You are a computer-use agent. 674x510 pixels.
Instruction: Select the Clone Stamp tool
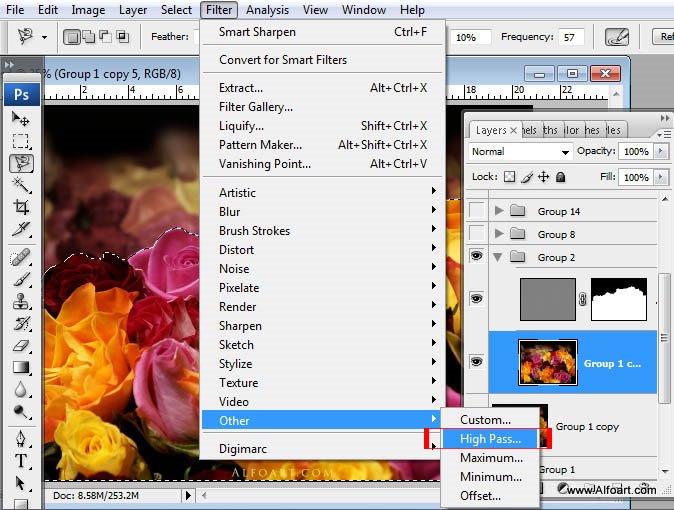(21, 301)
